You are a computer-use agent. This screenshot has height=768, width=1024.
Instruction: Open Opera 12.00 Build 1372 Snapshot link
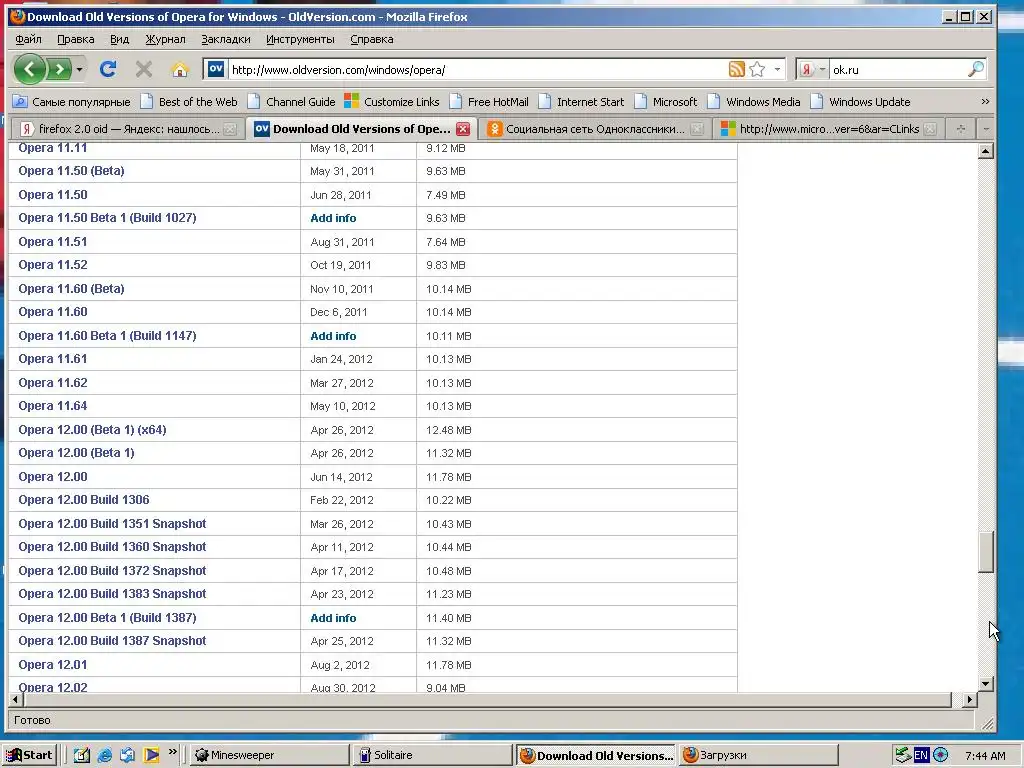(x=112, y=570)
